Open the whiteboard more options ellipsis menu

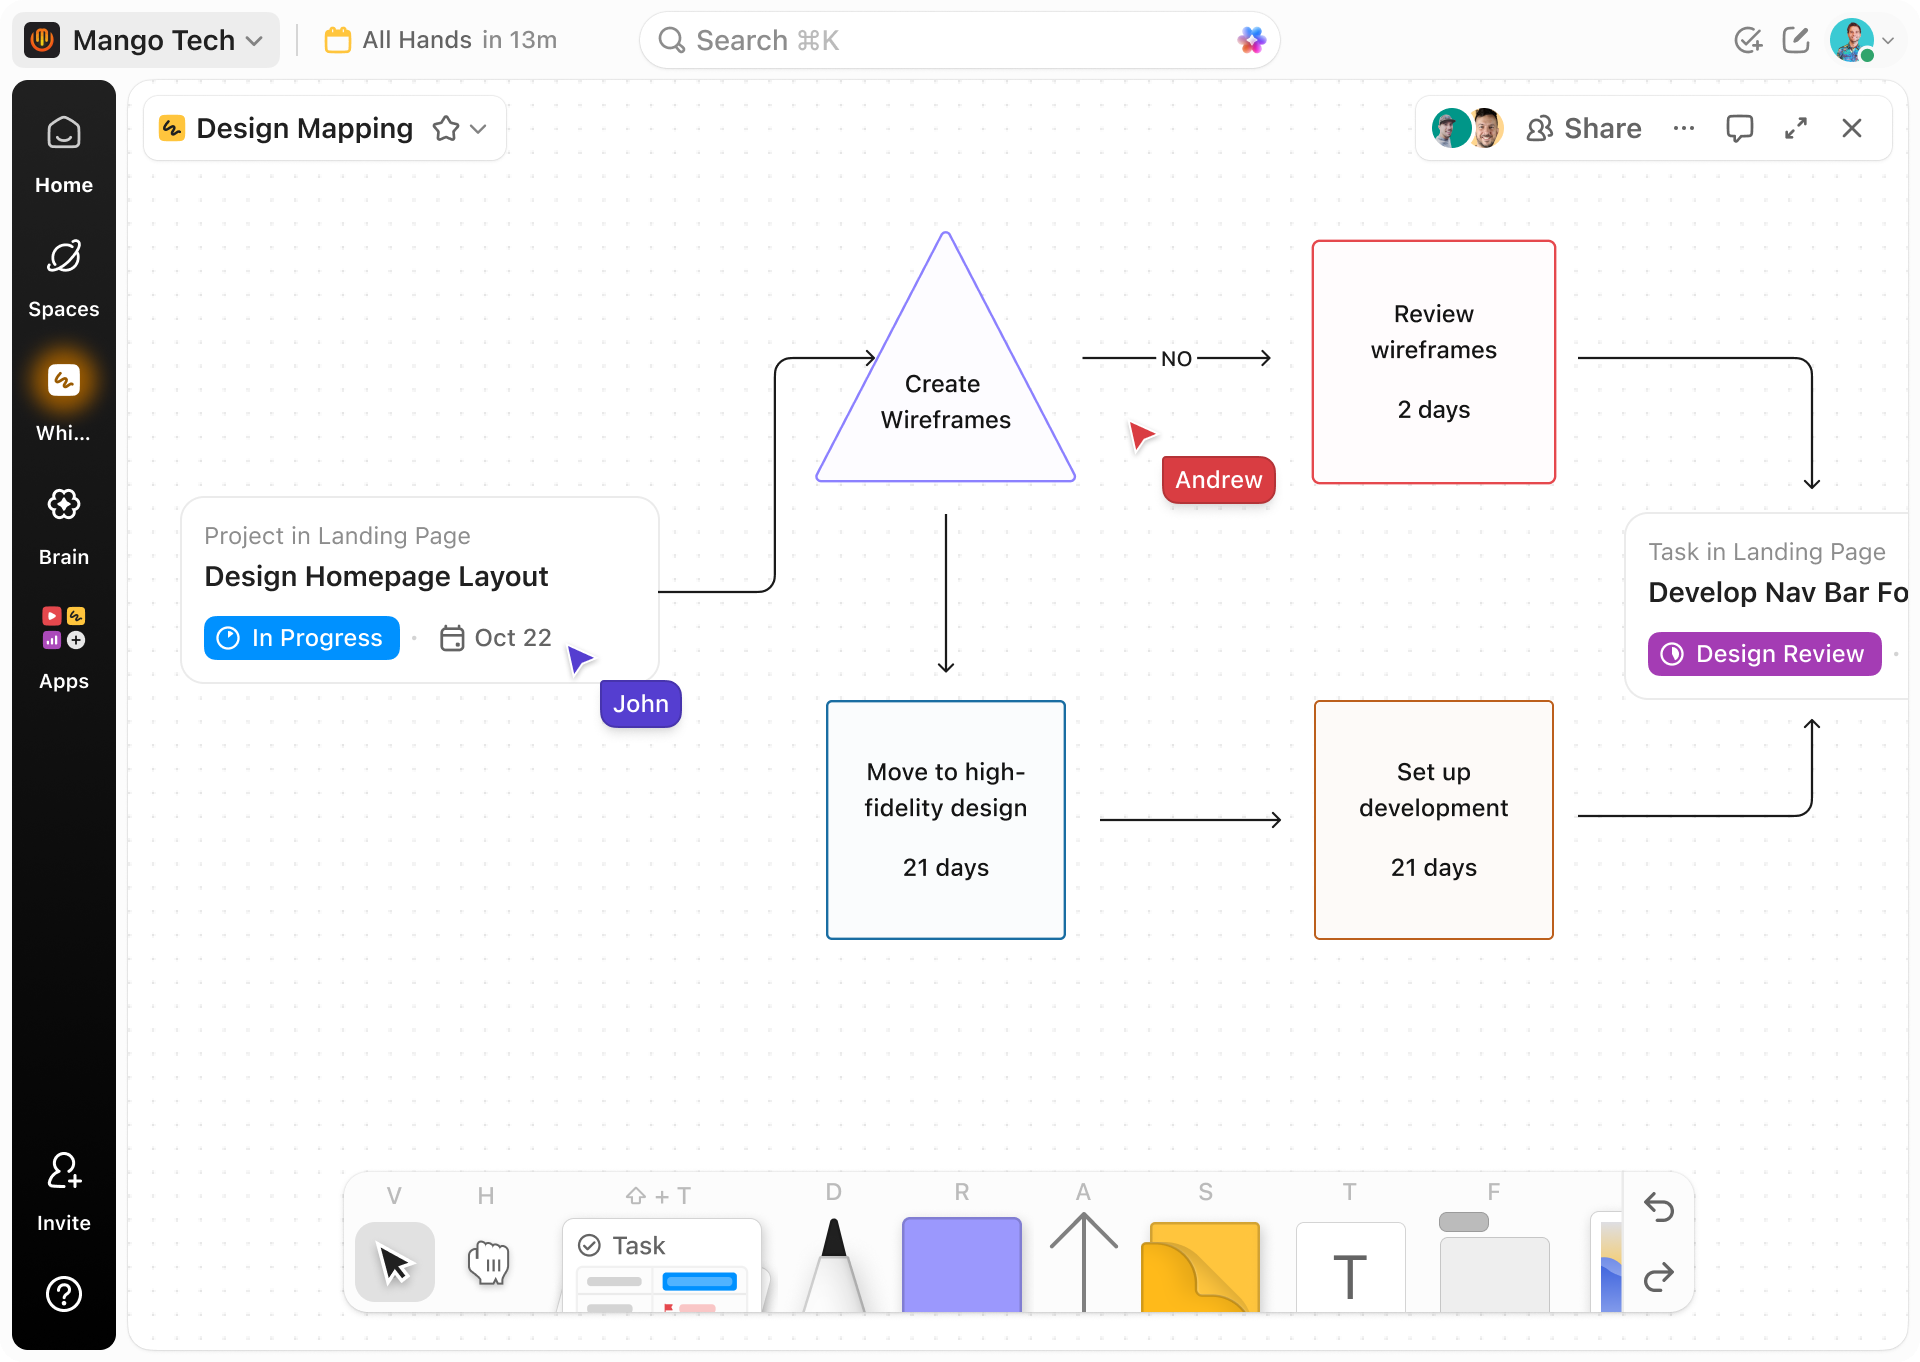point(1684,128)
